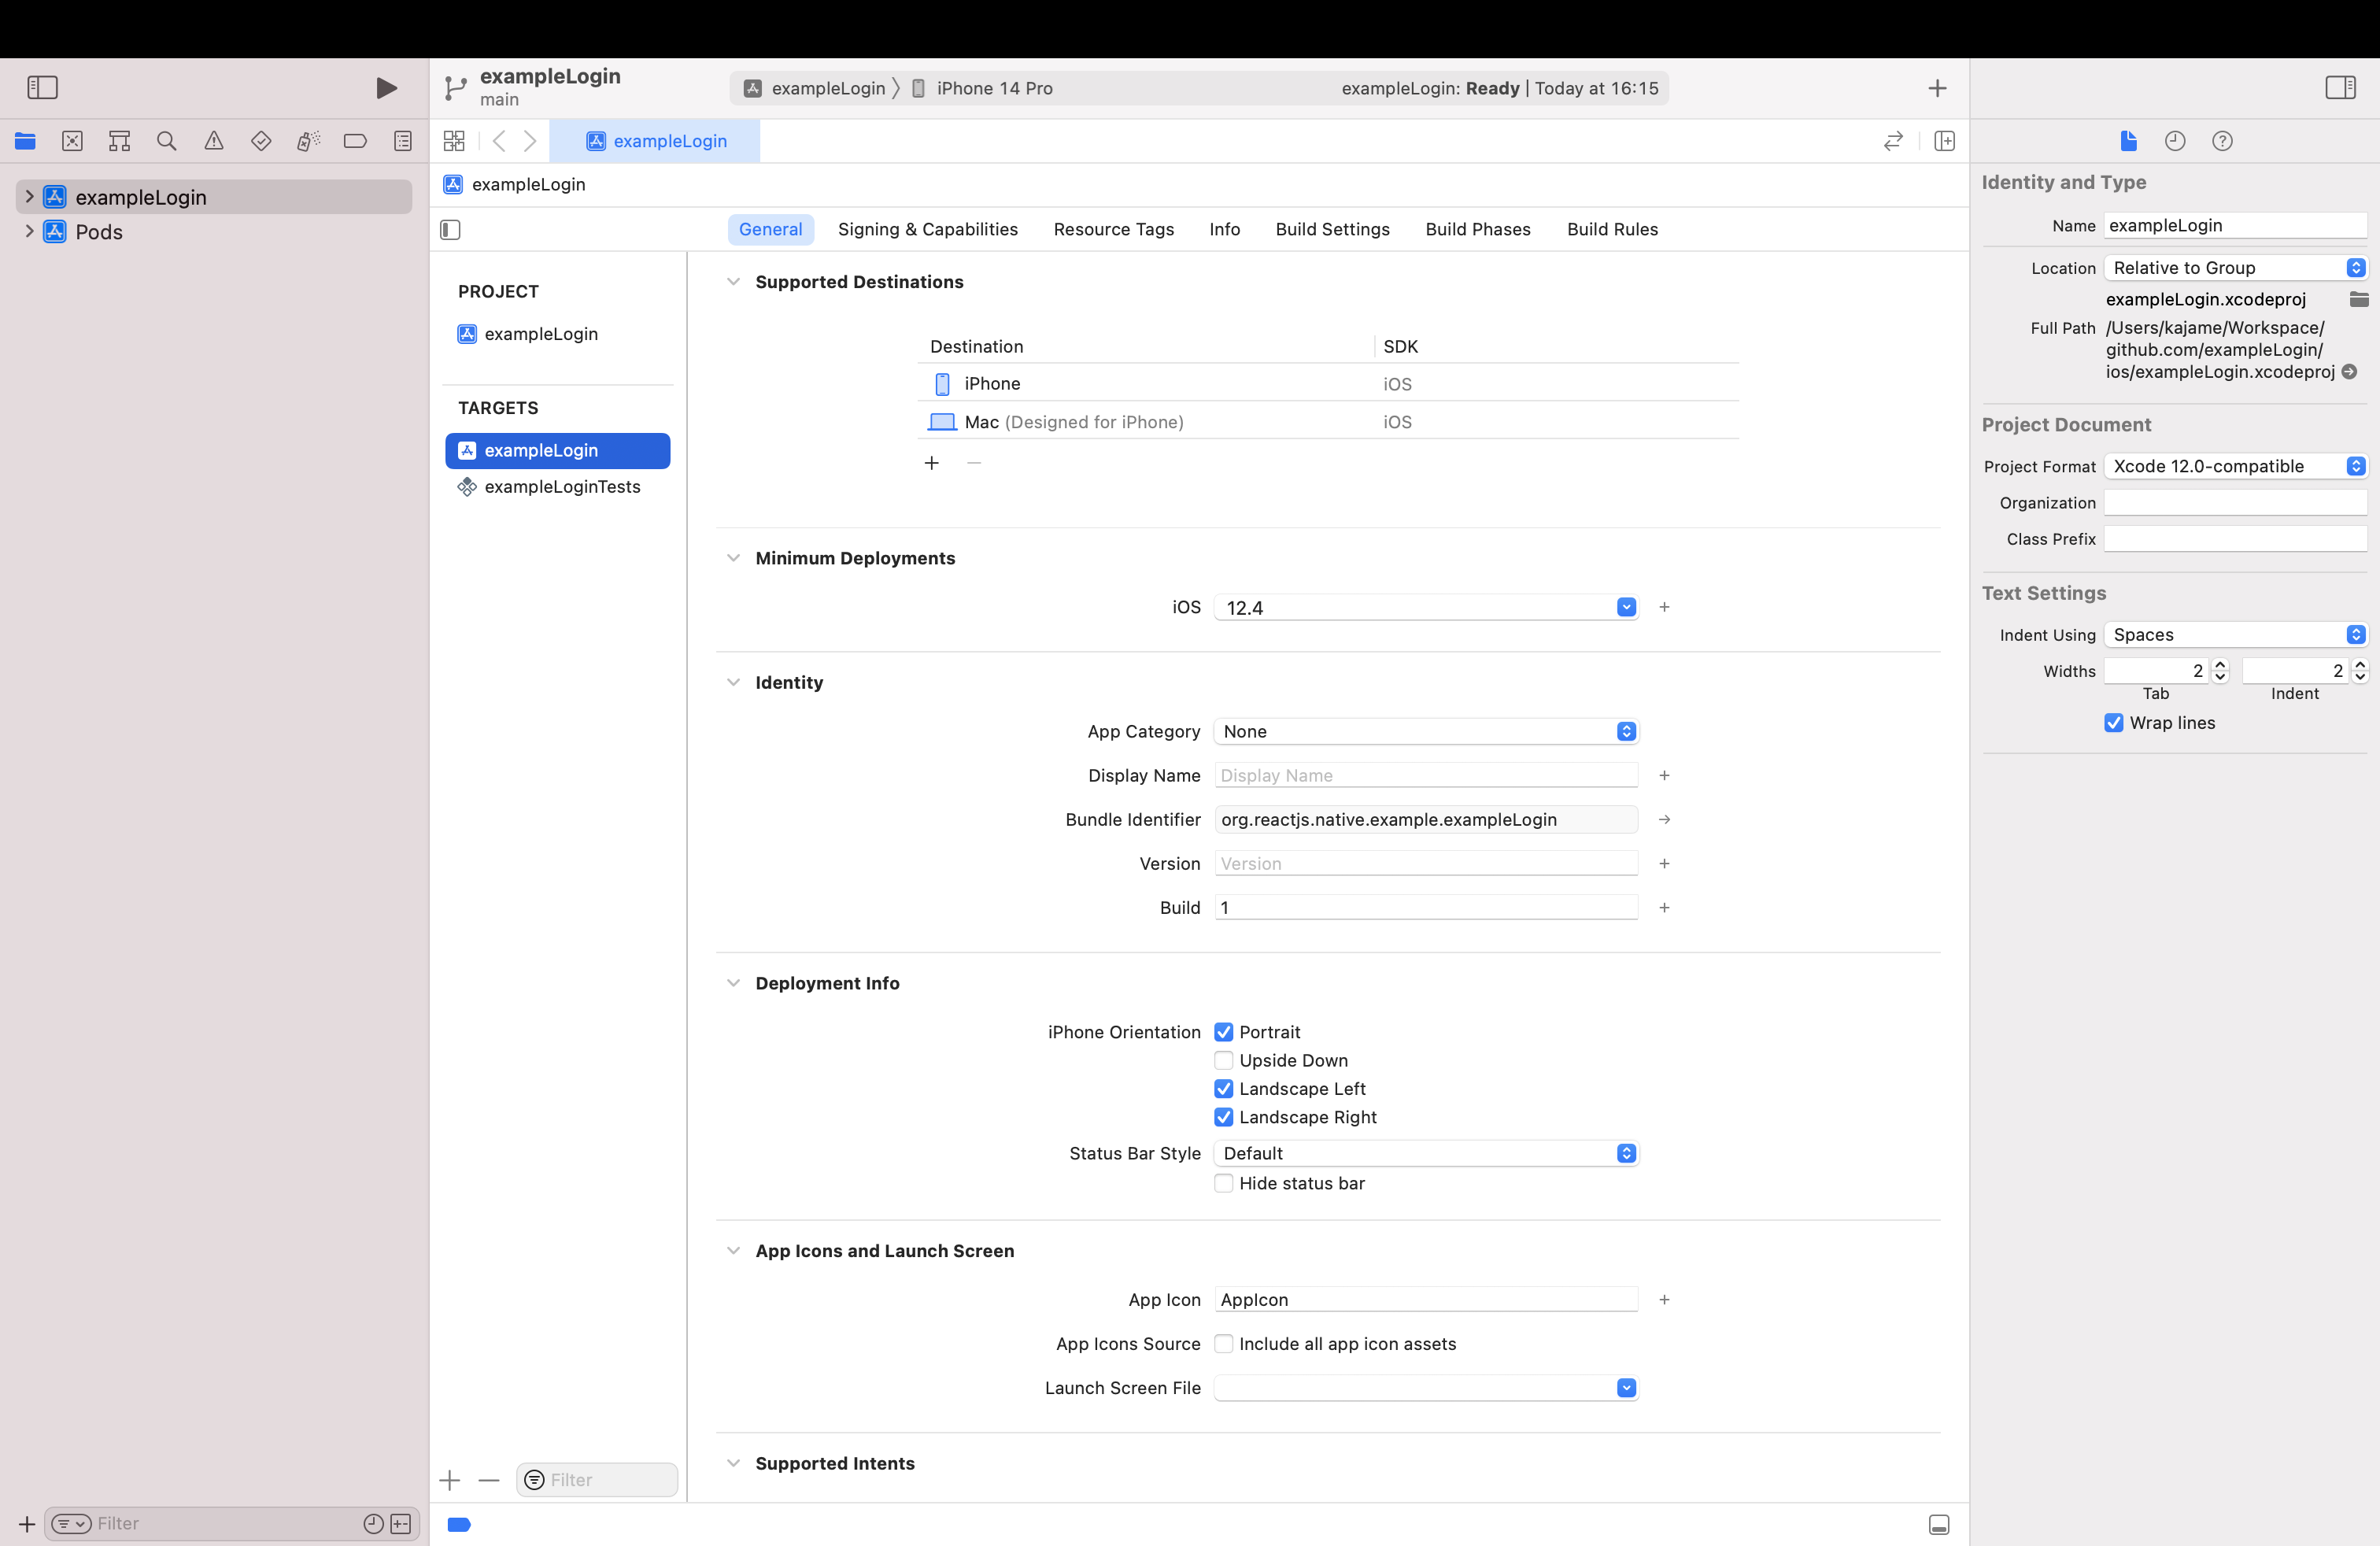Enable the Upside Down orientation checkbox
The width and height of the screenshot is (2380, 1546).
pyautogui.click(x=1225, y=1060)
